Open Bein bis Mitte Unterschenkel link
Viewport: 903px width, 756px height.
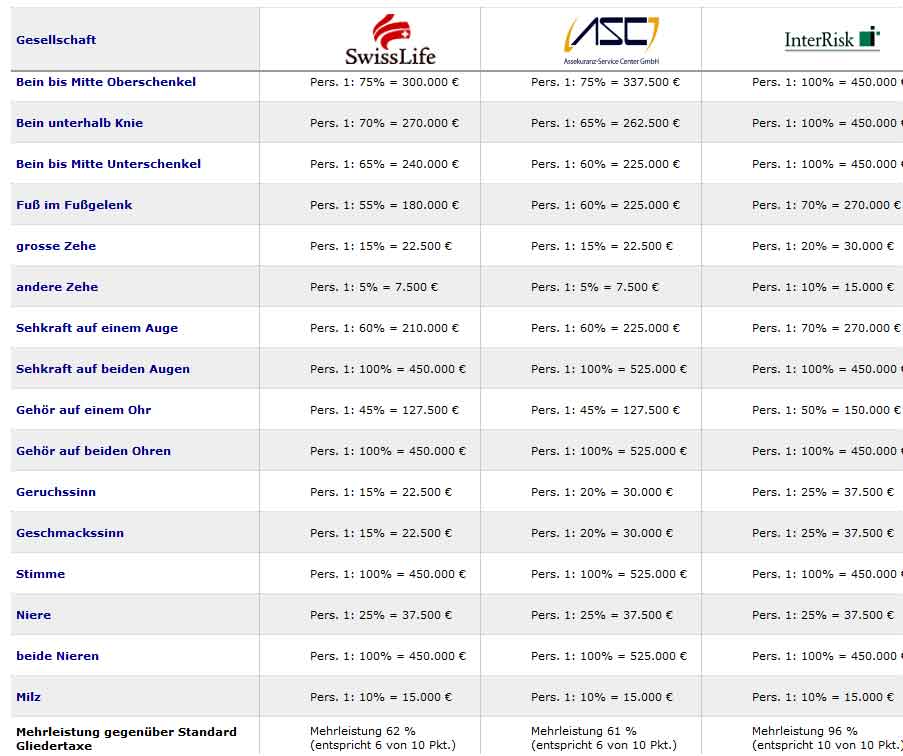click(108, 164)
